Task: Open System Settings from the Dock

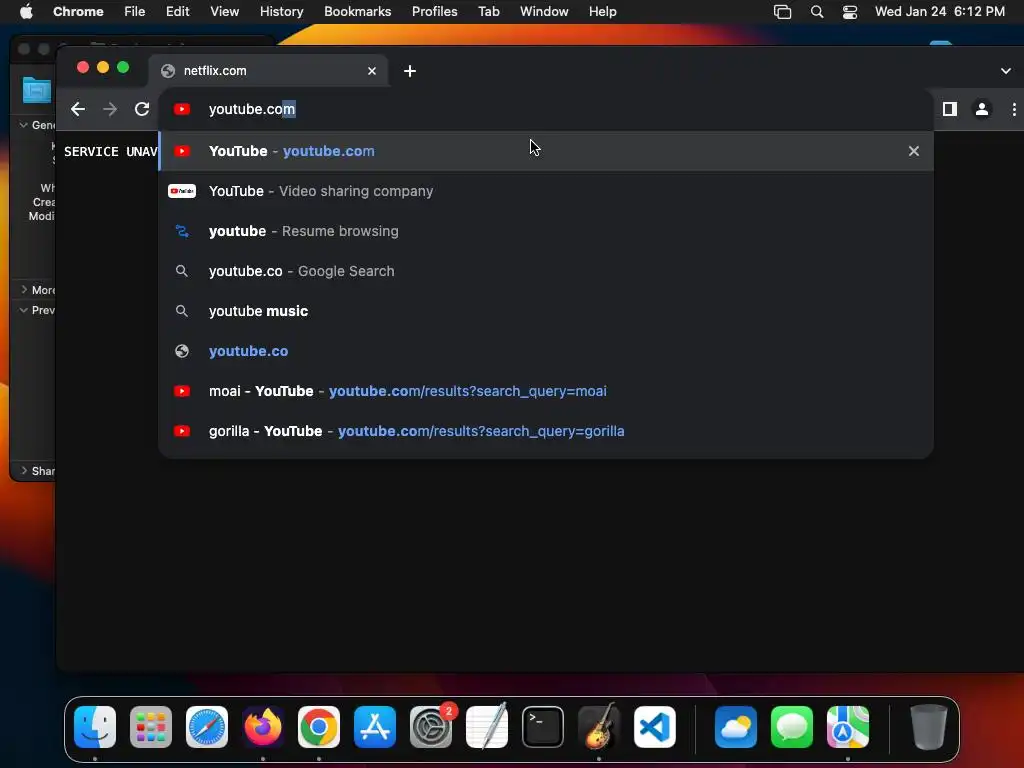Action: (431, 726)
